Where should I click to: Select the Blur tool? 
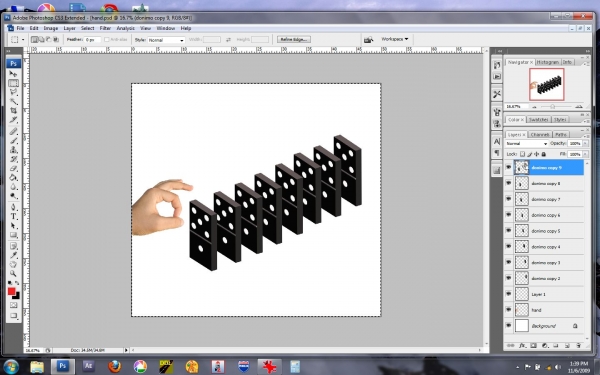[13, 186]
